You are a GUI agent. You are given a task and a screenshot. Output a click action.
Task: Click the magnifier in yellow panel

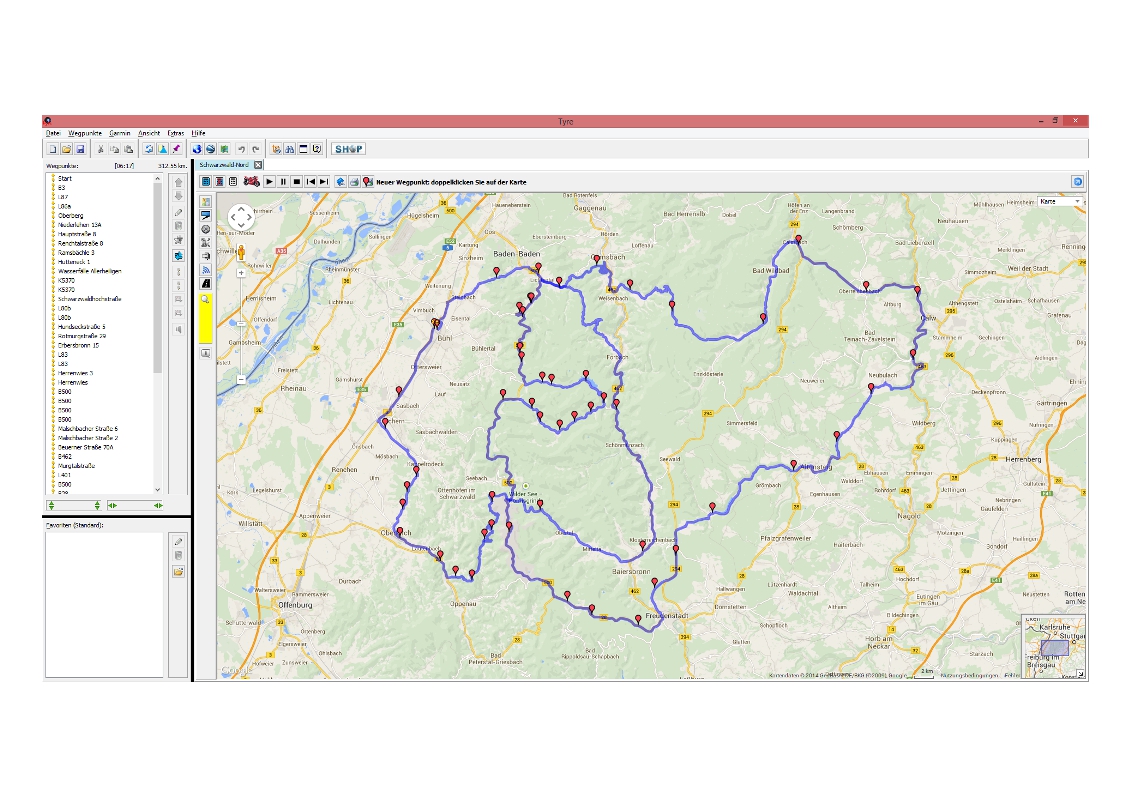(205, 299)
